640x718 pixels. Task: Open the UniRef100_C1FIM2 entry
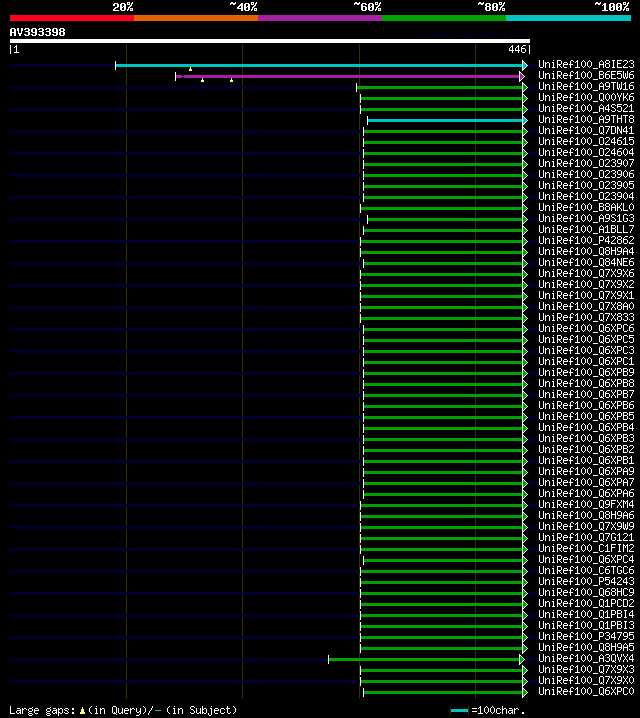[586, 548]
